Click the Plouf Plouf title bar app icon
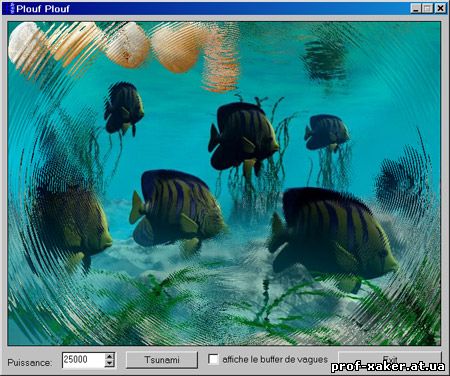This screenshot has width=450, height=376. click(11, 8)
